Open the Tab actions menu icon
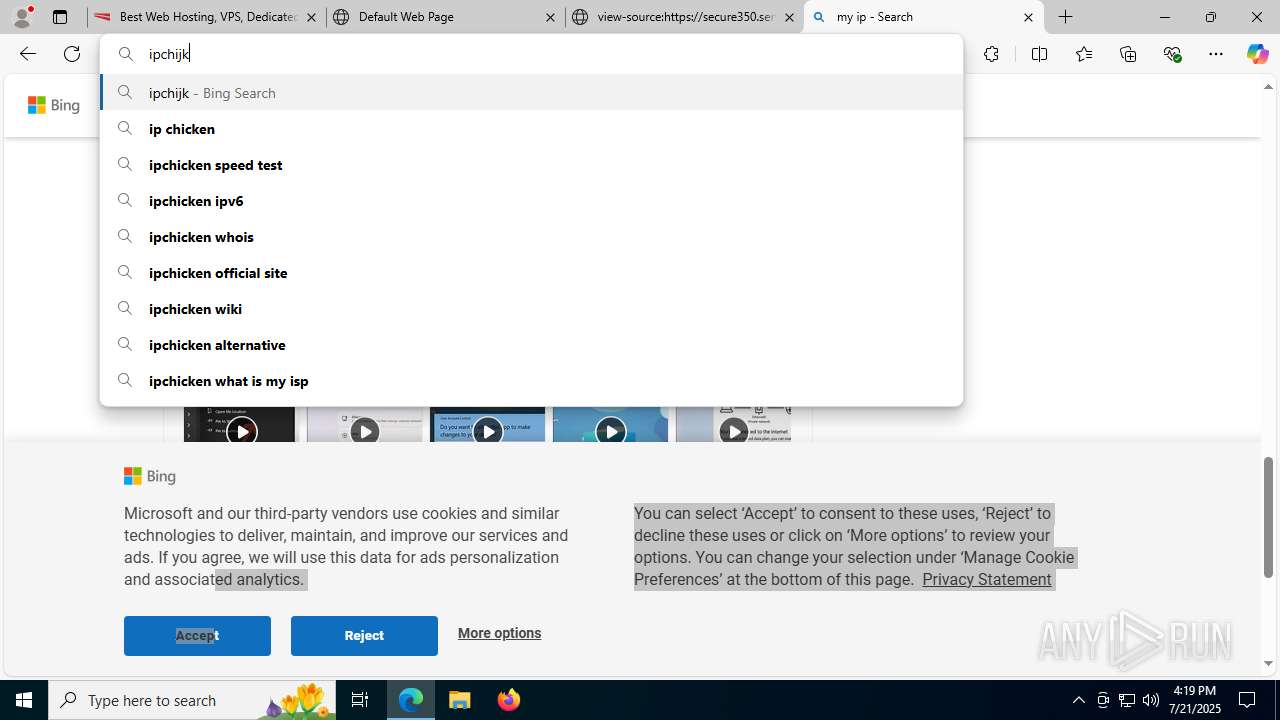This screenshot has height=720, width=1280. (x=60, y=17)
